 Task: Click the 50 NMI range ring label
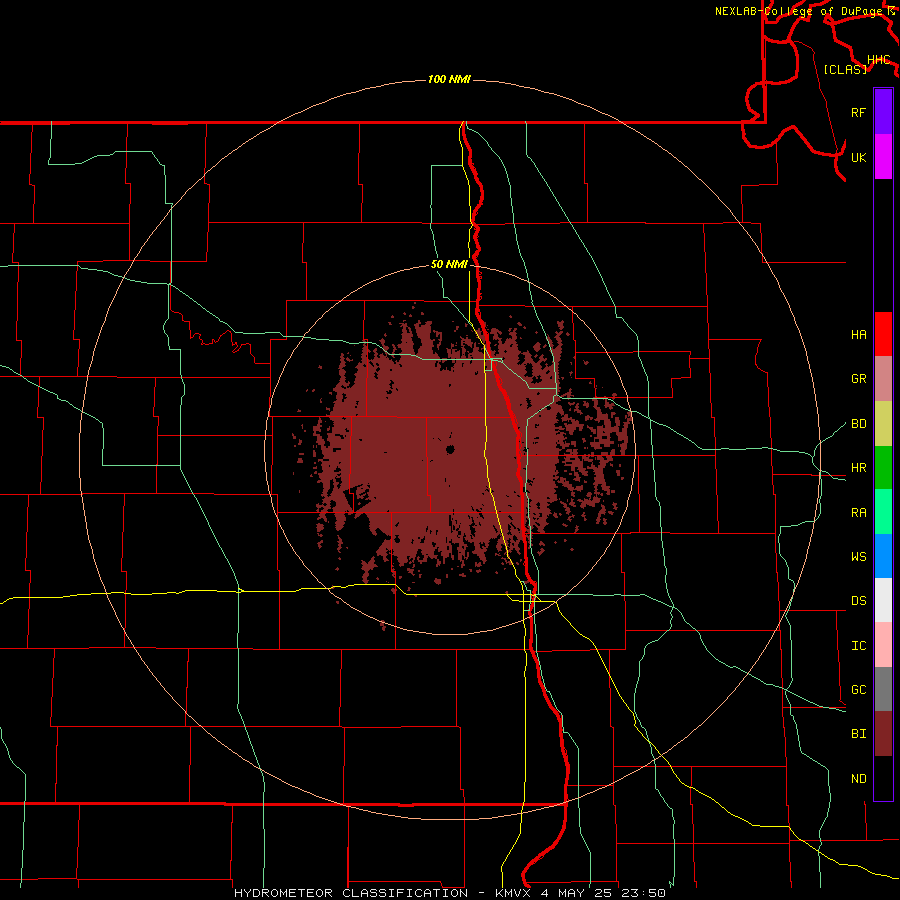[x=449, y=265]
